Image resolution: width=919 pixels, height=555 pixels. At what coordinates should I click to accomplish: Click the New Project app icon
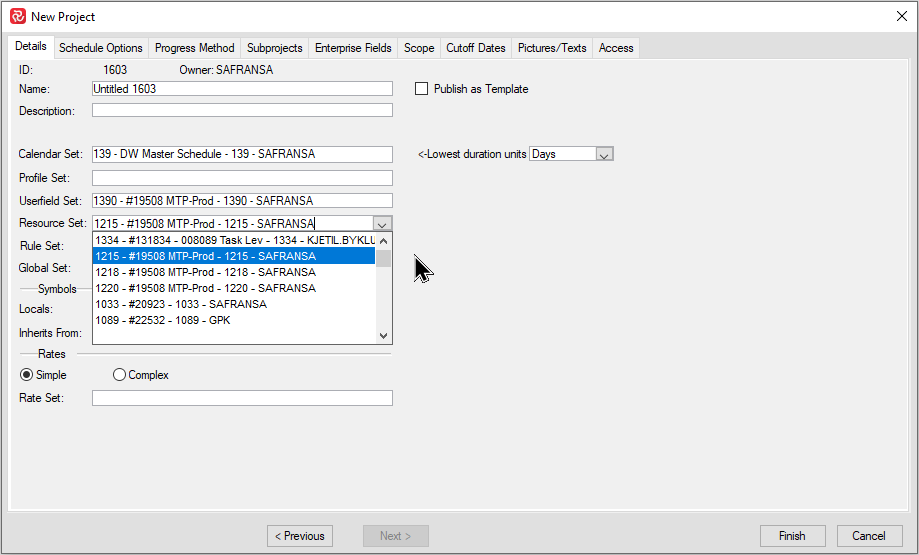pyautogui.click(x=18, y=16)
